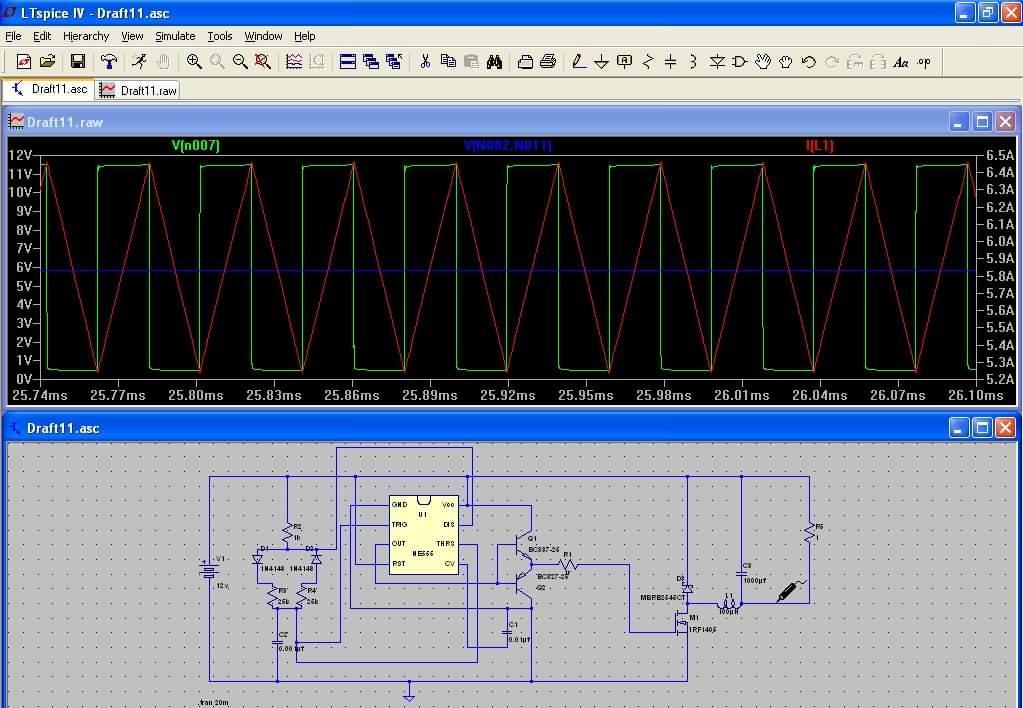Open the View menu
This screenshot has height=708, width=1023.
[132, 36]
